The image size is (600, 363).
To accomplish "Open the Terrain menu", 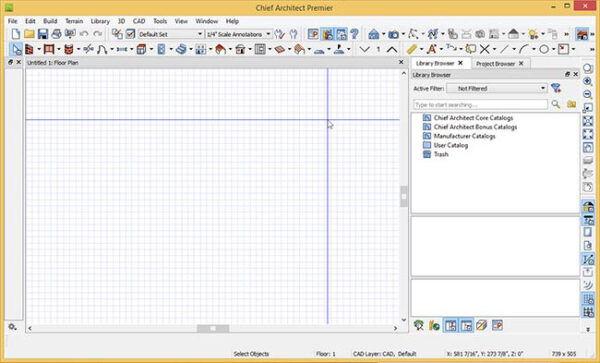I will tap(74, 21).
